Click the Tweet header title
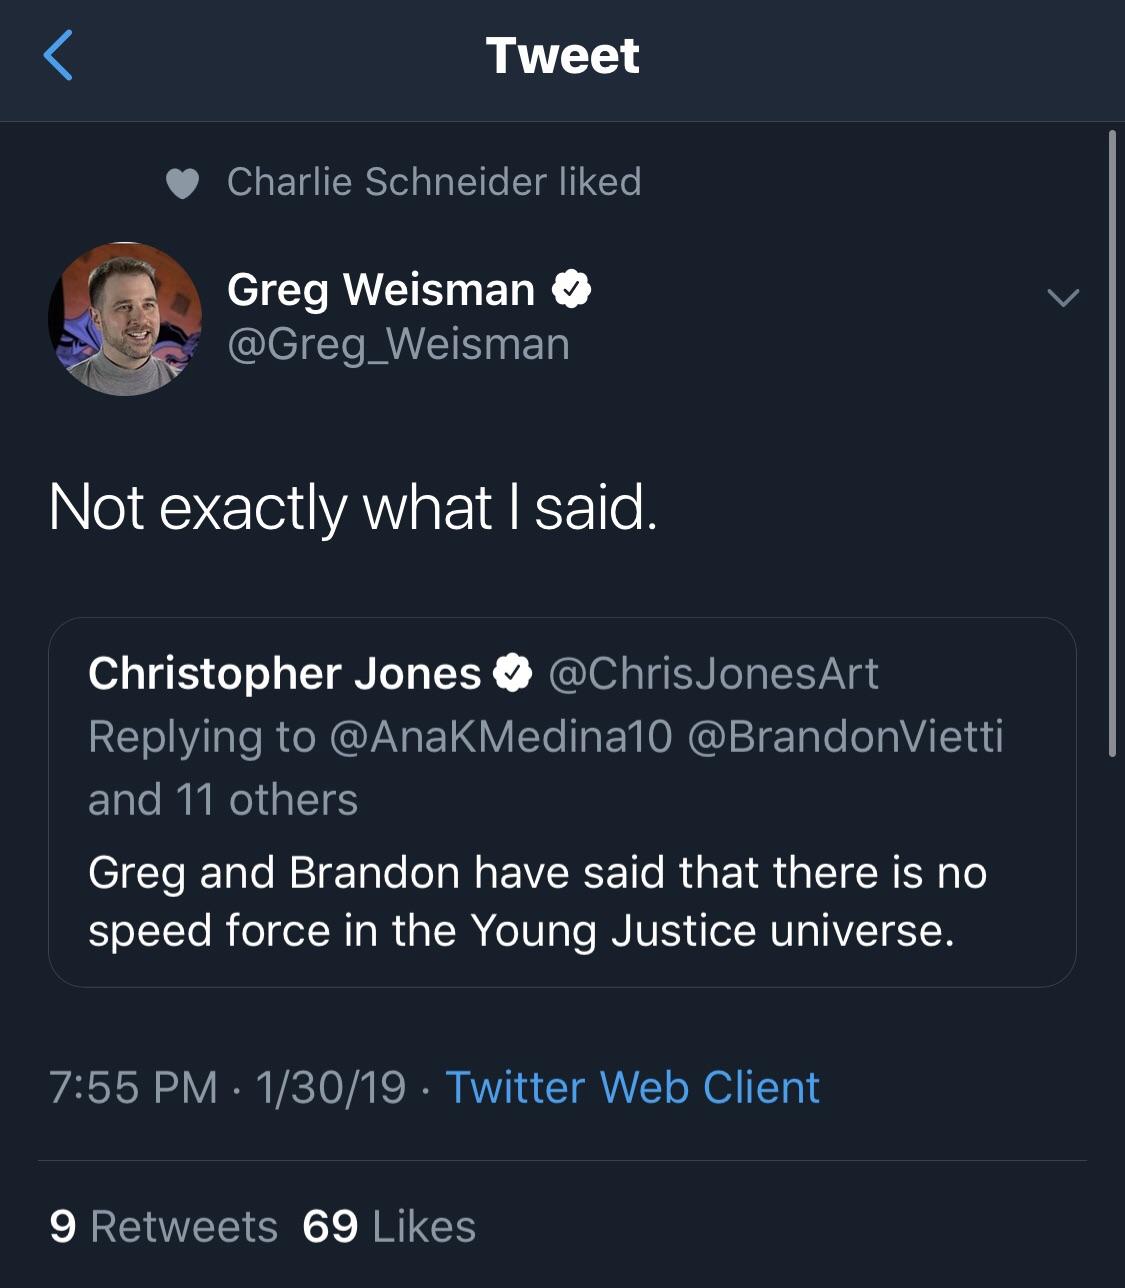Image resolution: width=1125 pixels, height=1288 pixels. point(562,55)
